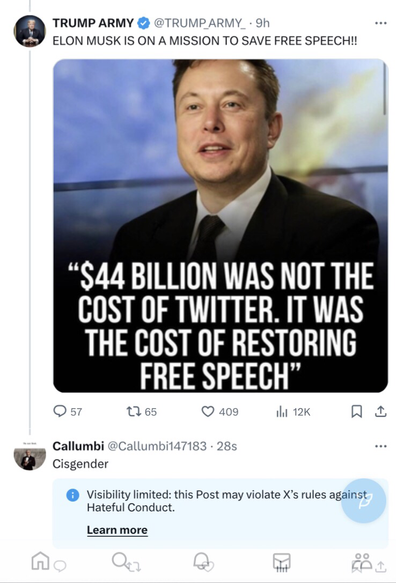Image resolution: width=396 pixels, height=583 pixels.
Task: Open the Callumbi username link
Action: (78, 446)
